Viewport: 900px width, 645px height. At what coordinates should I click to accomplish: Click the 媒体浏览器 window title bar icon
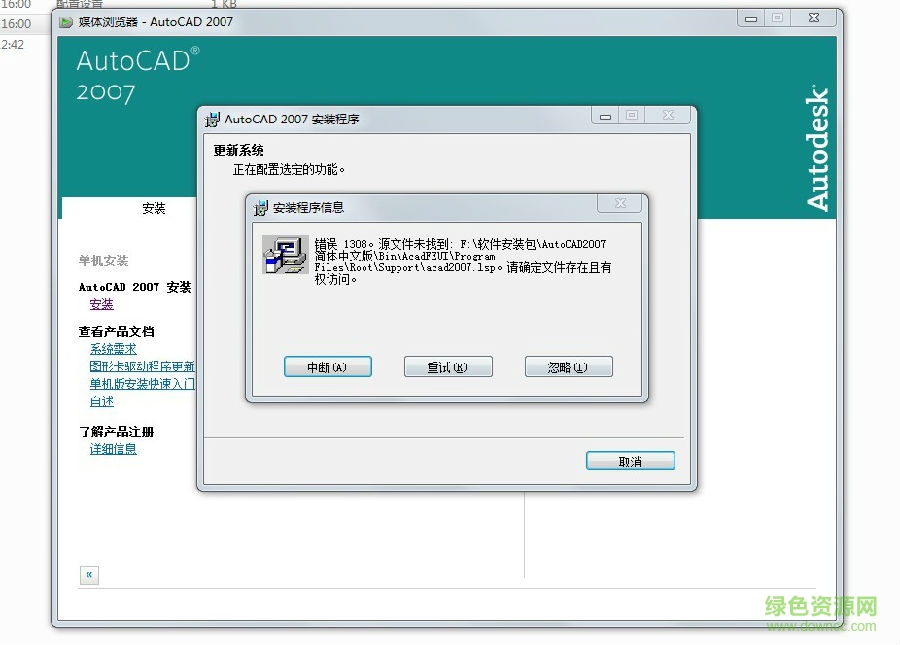tap(64, 20)
